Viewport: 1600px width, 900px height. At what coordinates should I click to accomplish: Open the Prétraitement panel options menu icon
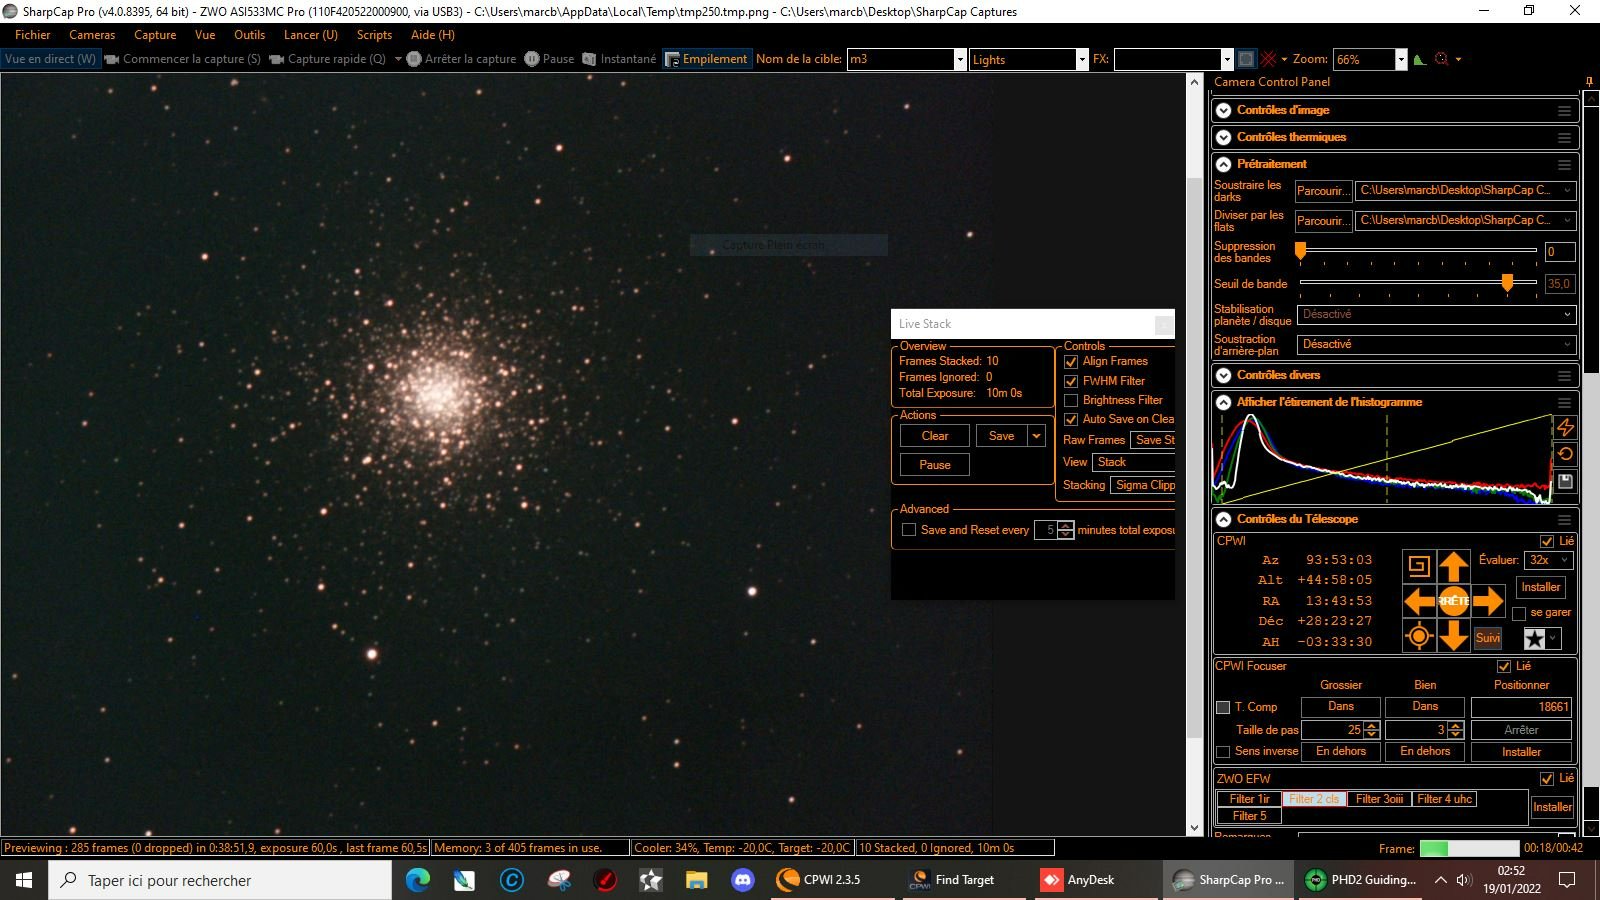pos(1564,164)
